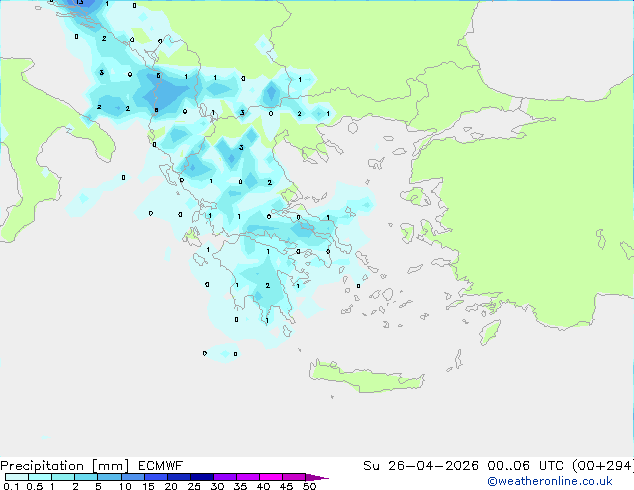Click the "Su 26-04-2026" date text
This screenshot has width=634, height=490.
(x=421, y=466)
